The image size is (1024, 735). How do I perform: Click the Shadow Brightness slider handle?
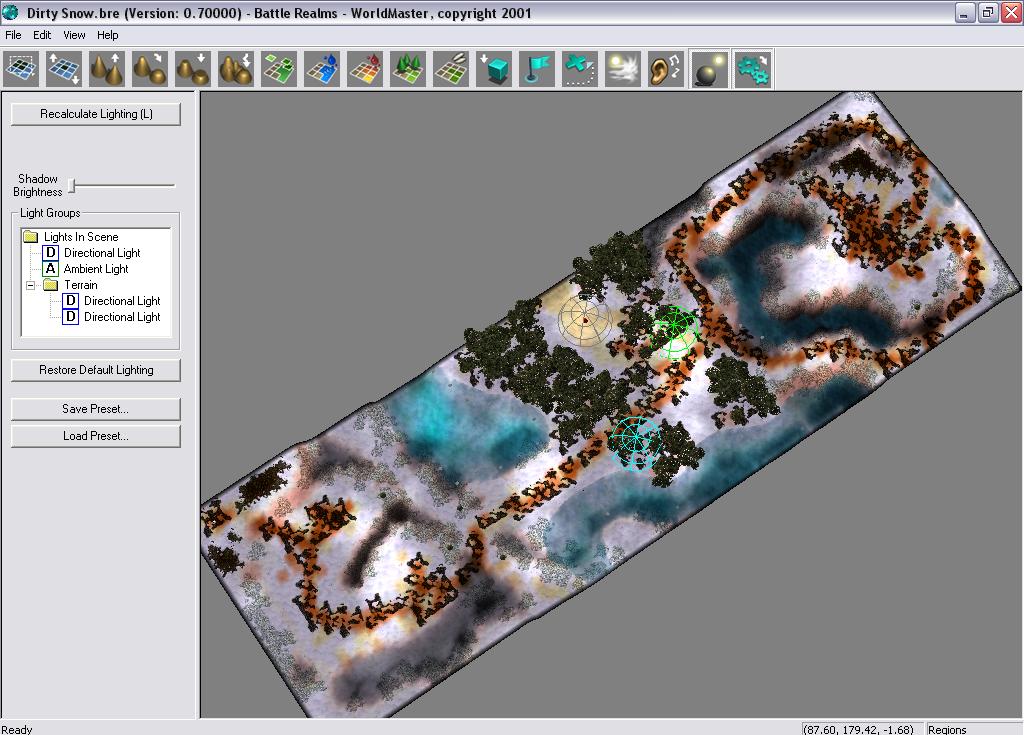coord(72,185)
